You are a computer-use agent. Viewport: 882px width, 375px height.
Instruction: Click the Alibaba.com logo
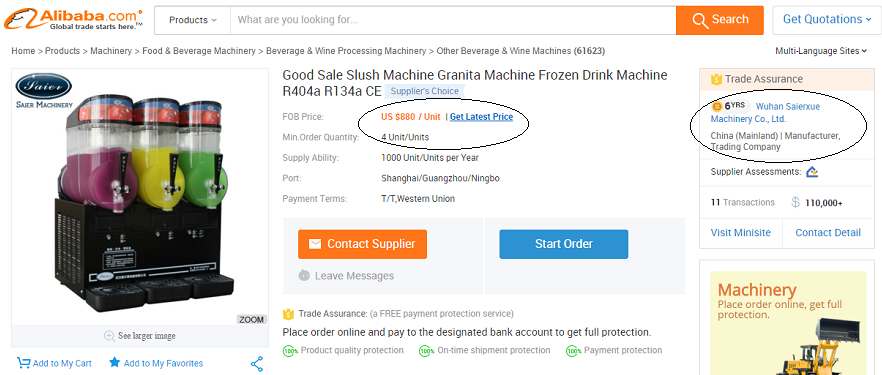pyautogui.click(x=73, y=19)
